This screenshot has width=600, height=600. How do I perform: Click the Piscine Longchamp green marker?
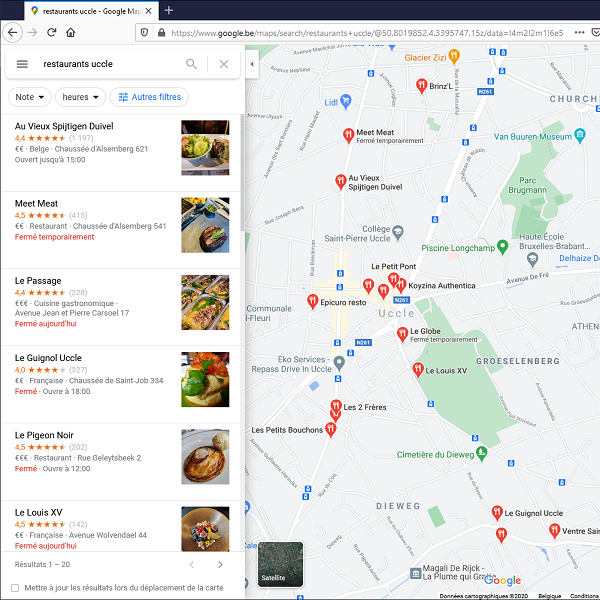tap(502, 247)
